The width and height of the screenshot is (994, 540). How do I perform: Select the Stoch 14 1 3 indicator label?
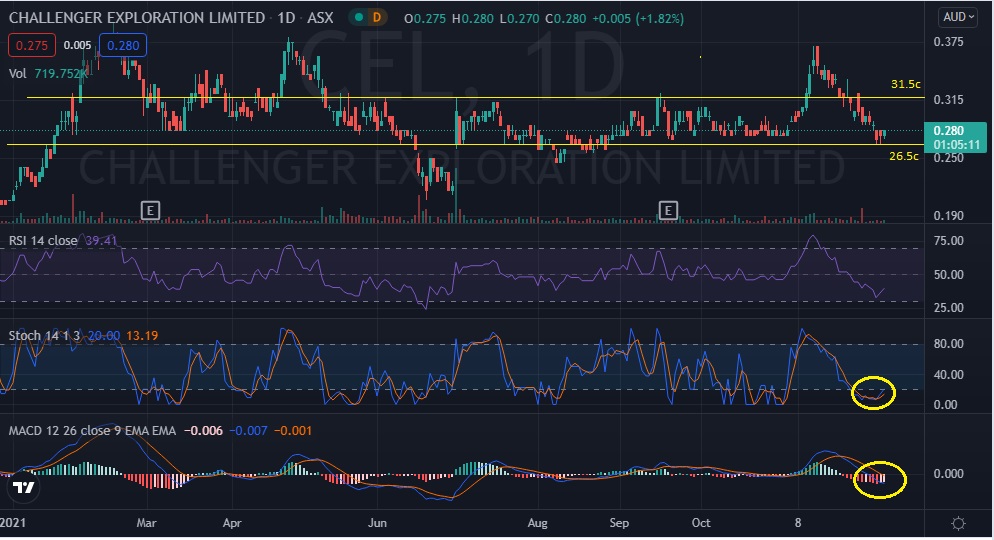pyautogui.click(x=44, y=335)
